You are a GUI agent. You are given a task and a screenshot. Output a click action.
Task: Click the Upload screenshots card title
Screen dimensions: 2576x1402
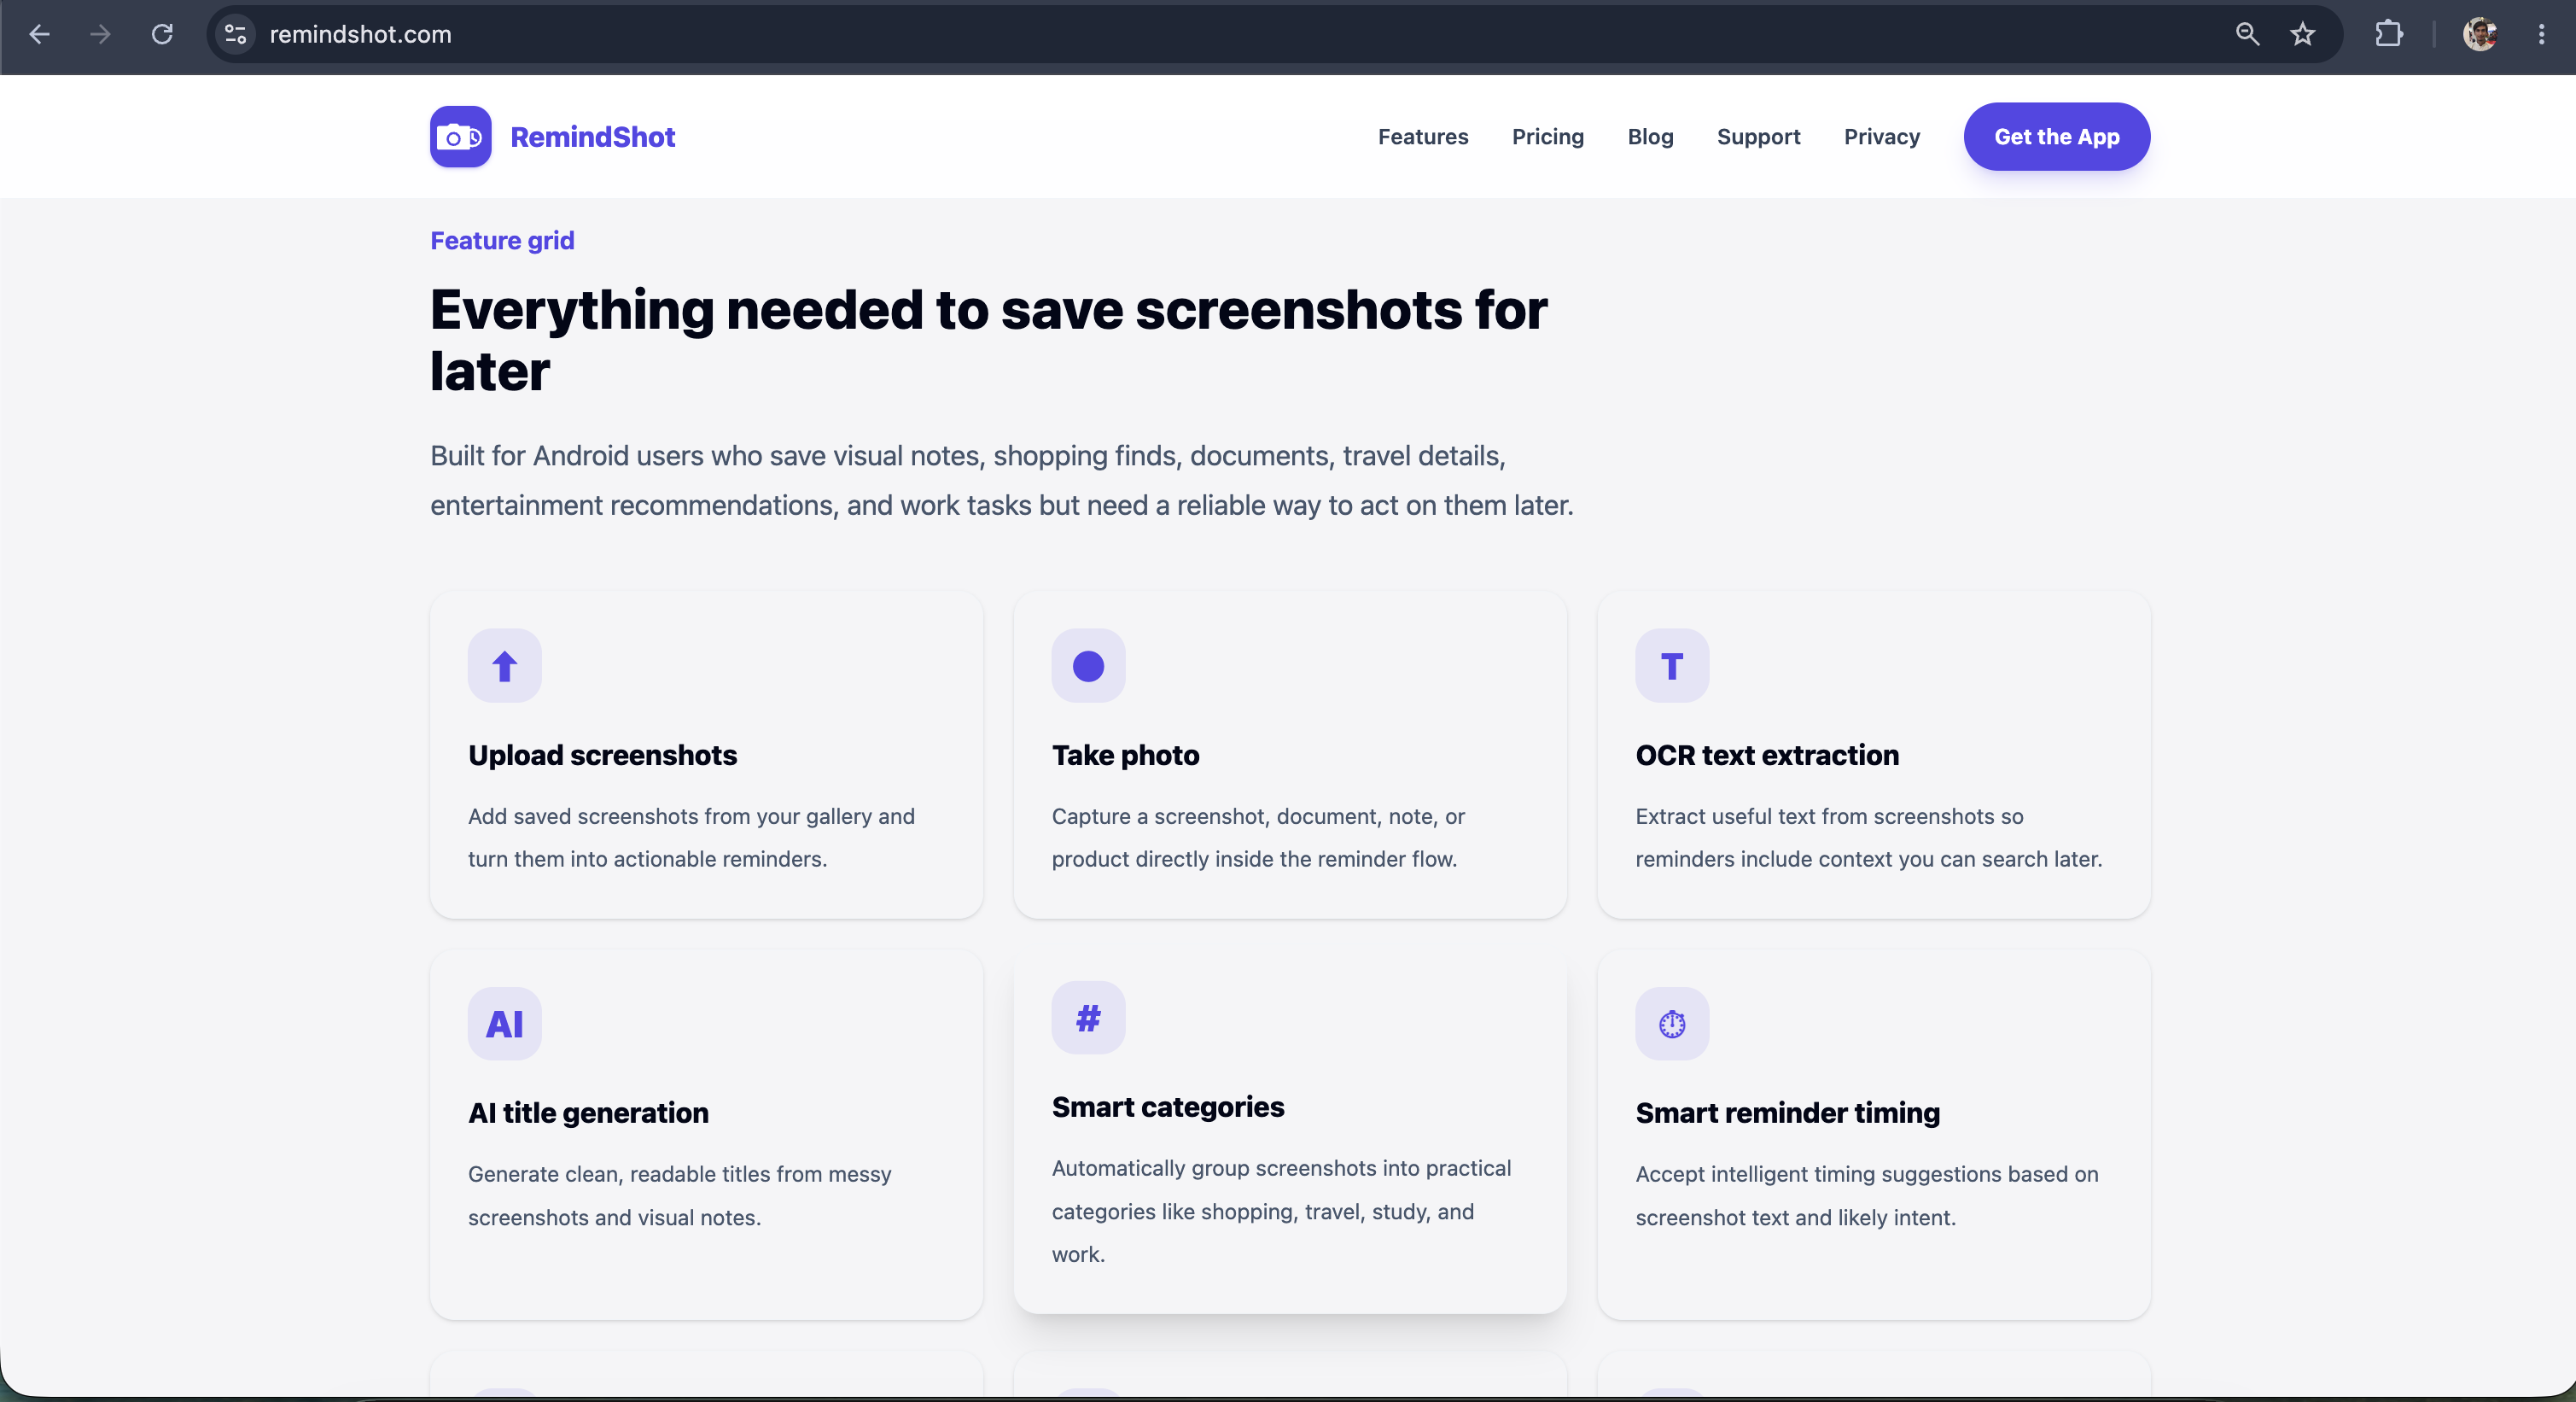602,755
